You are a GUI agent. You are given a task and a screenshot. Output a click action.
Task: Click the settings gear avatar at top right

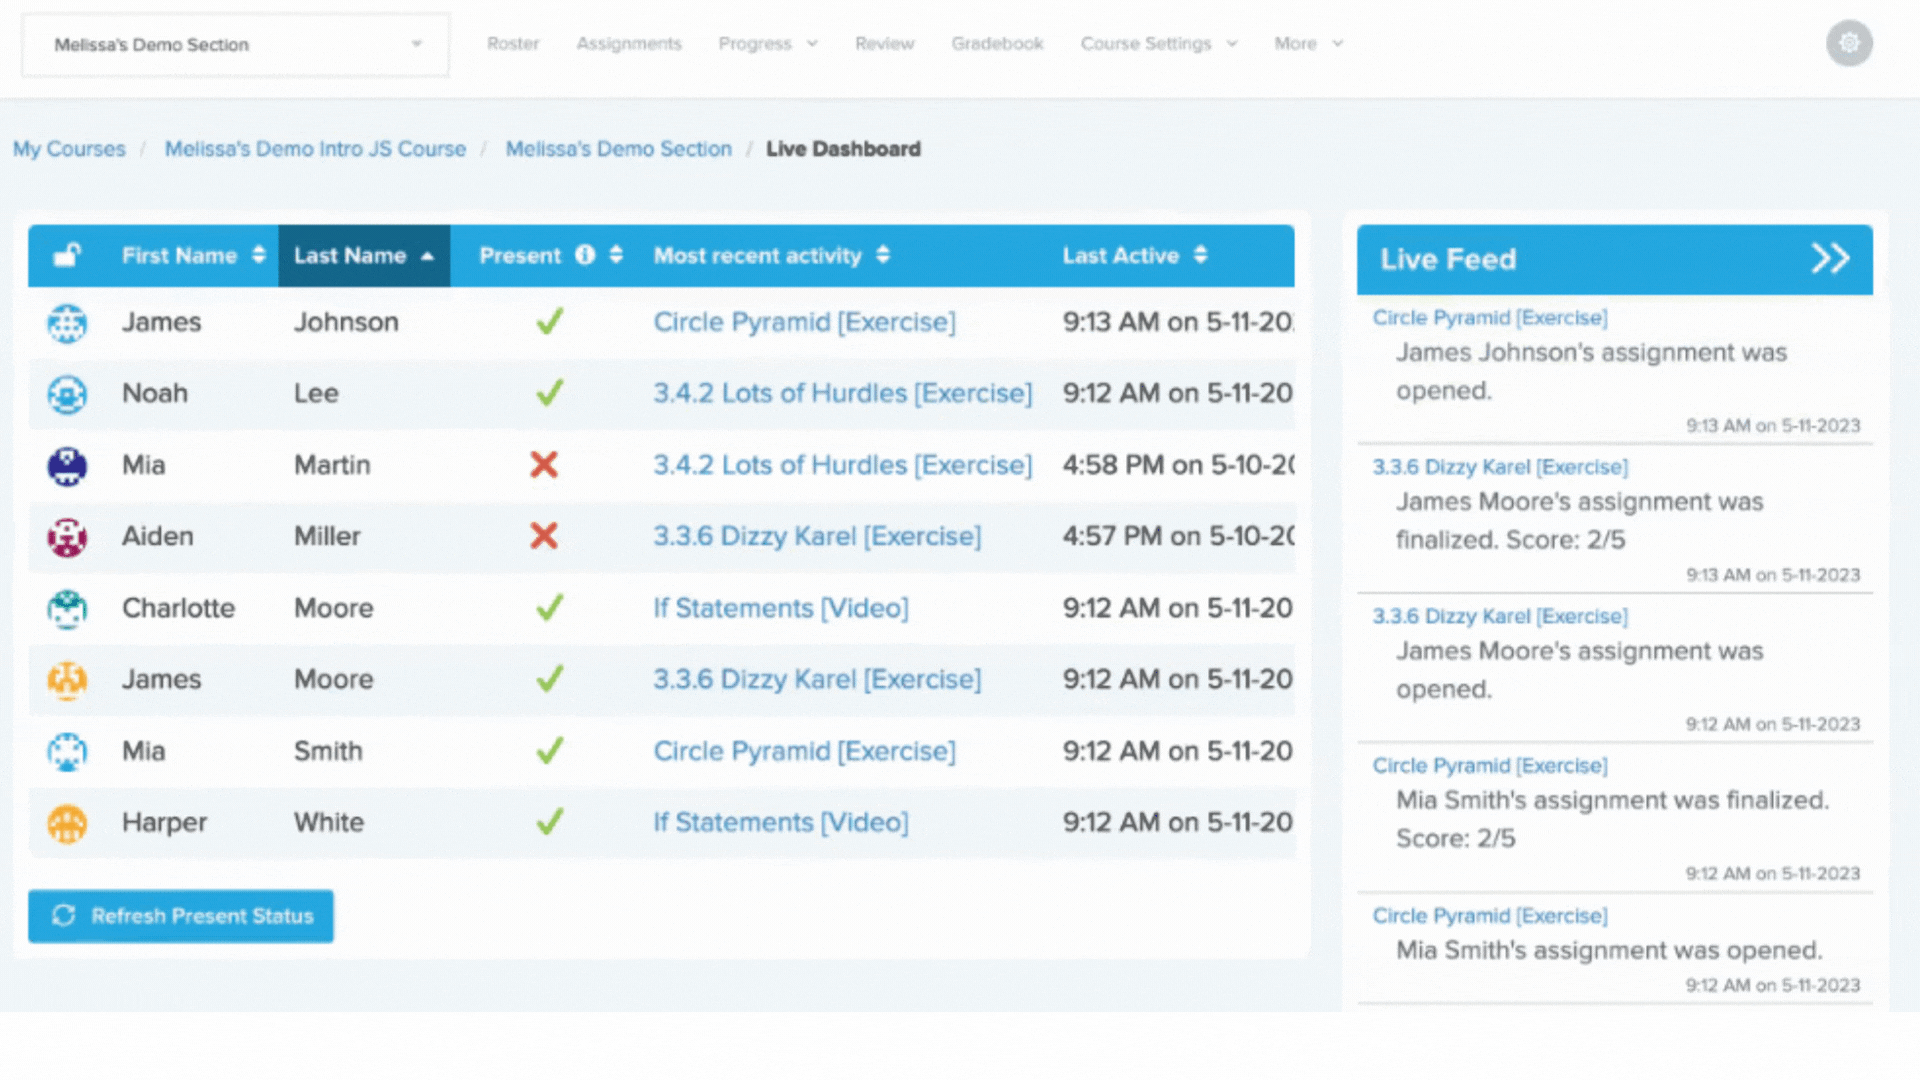(1849, 44)
